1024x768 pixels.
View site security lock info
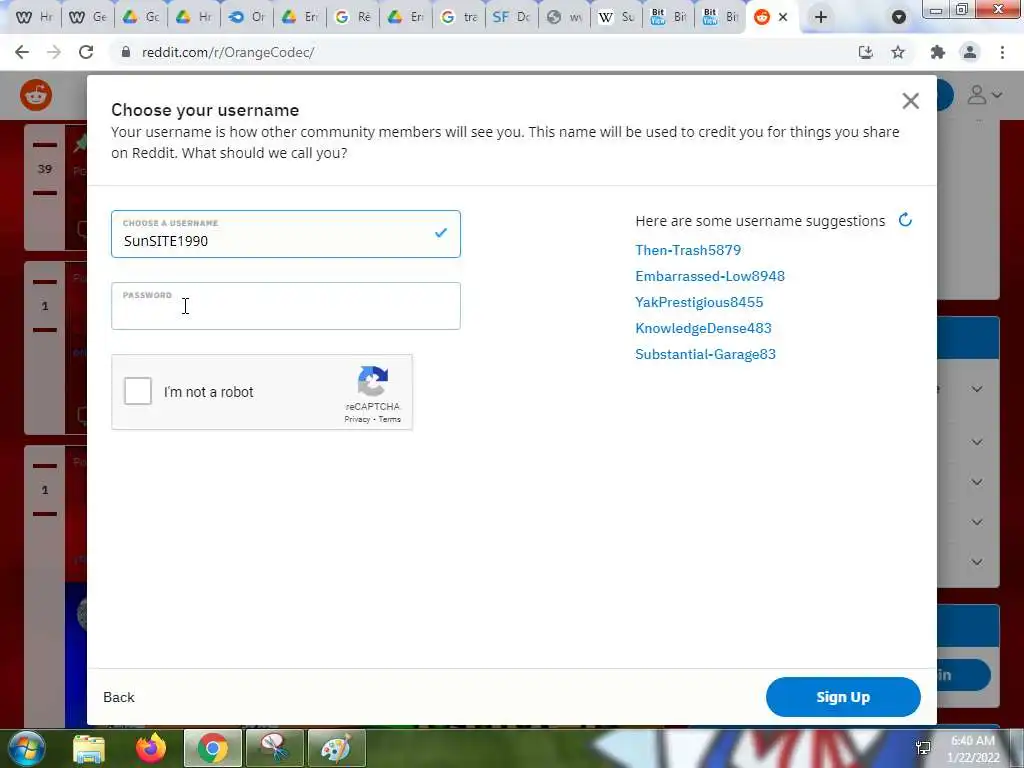coord(125,52)
